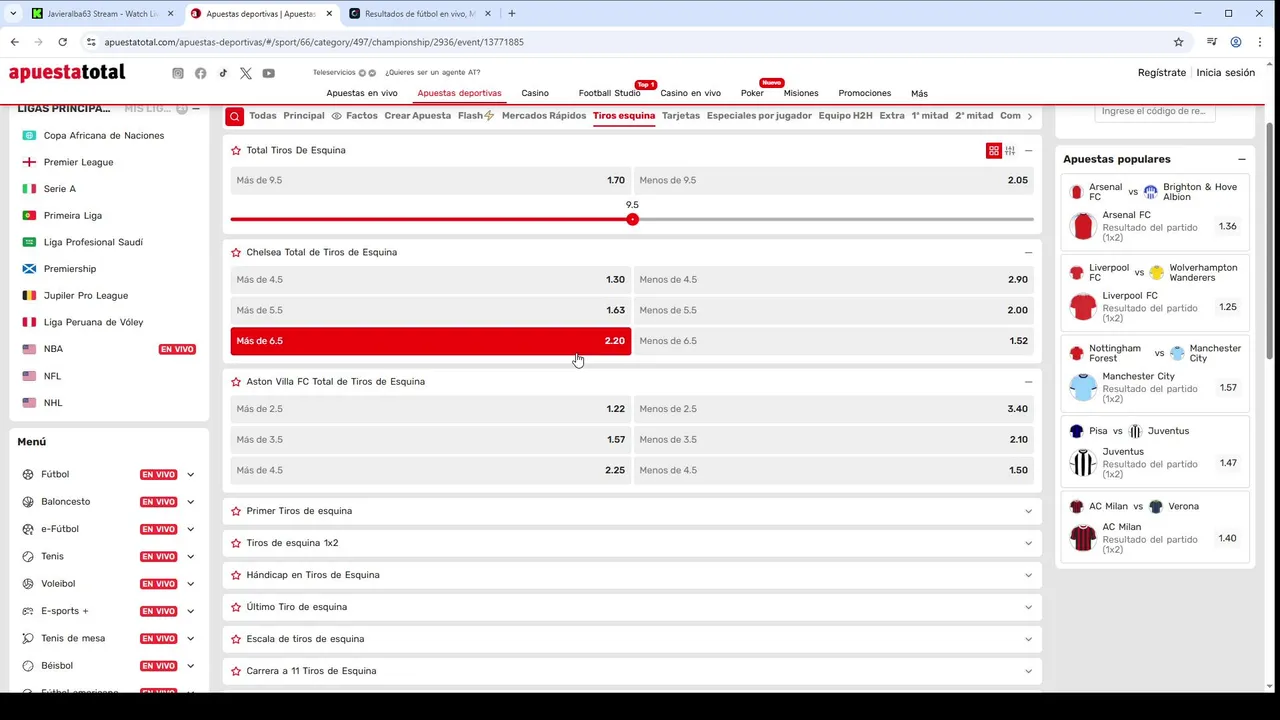
Task: Favorite the Aston Villa FC Total star
Action: click(236, 381)
